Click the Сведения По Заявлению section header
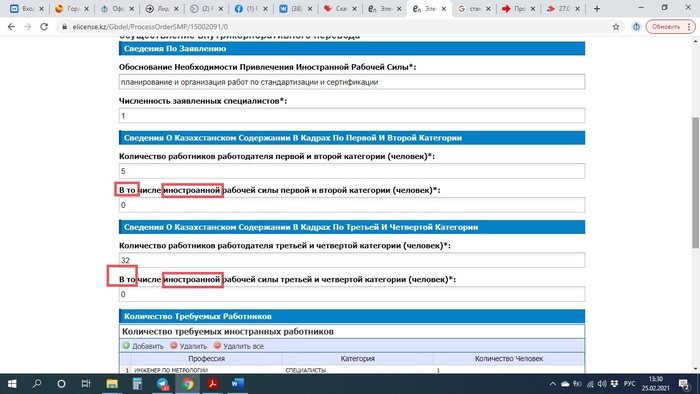Screen dimensions: 700x394 coord(352,49)
